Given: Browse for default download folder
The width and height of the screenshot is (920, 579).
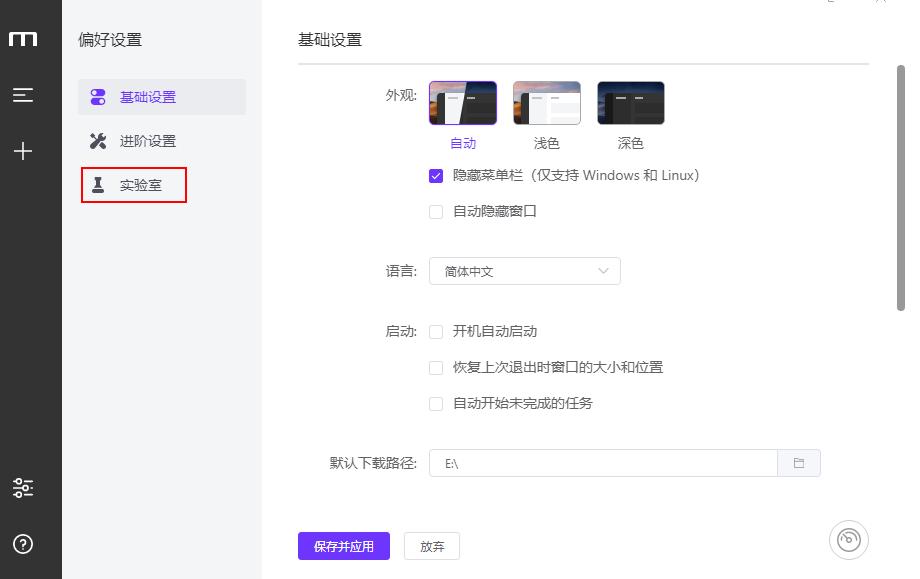Looking at the screenshot, I should (799, 463).
